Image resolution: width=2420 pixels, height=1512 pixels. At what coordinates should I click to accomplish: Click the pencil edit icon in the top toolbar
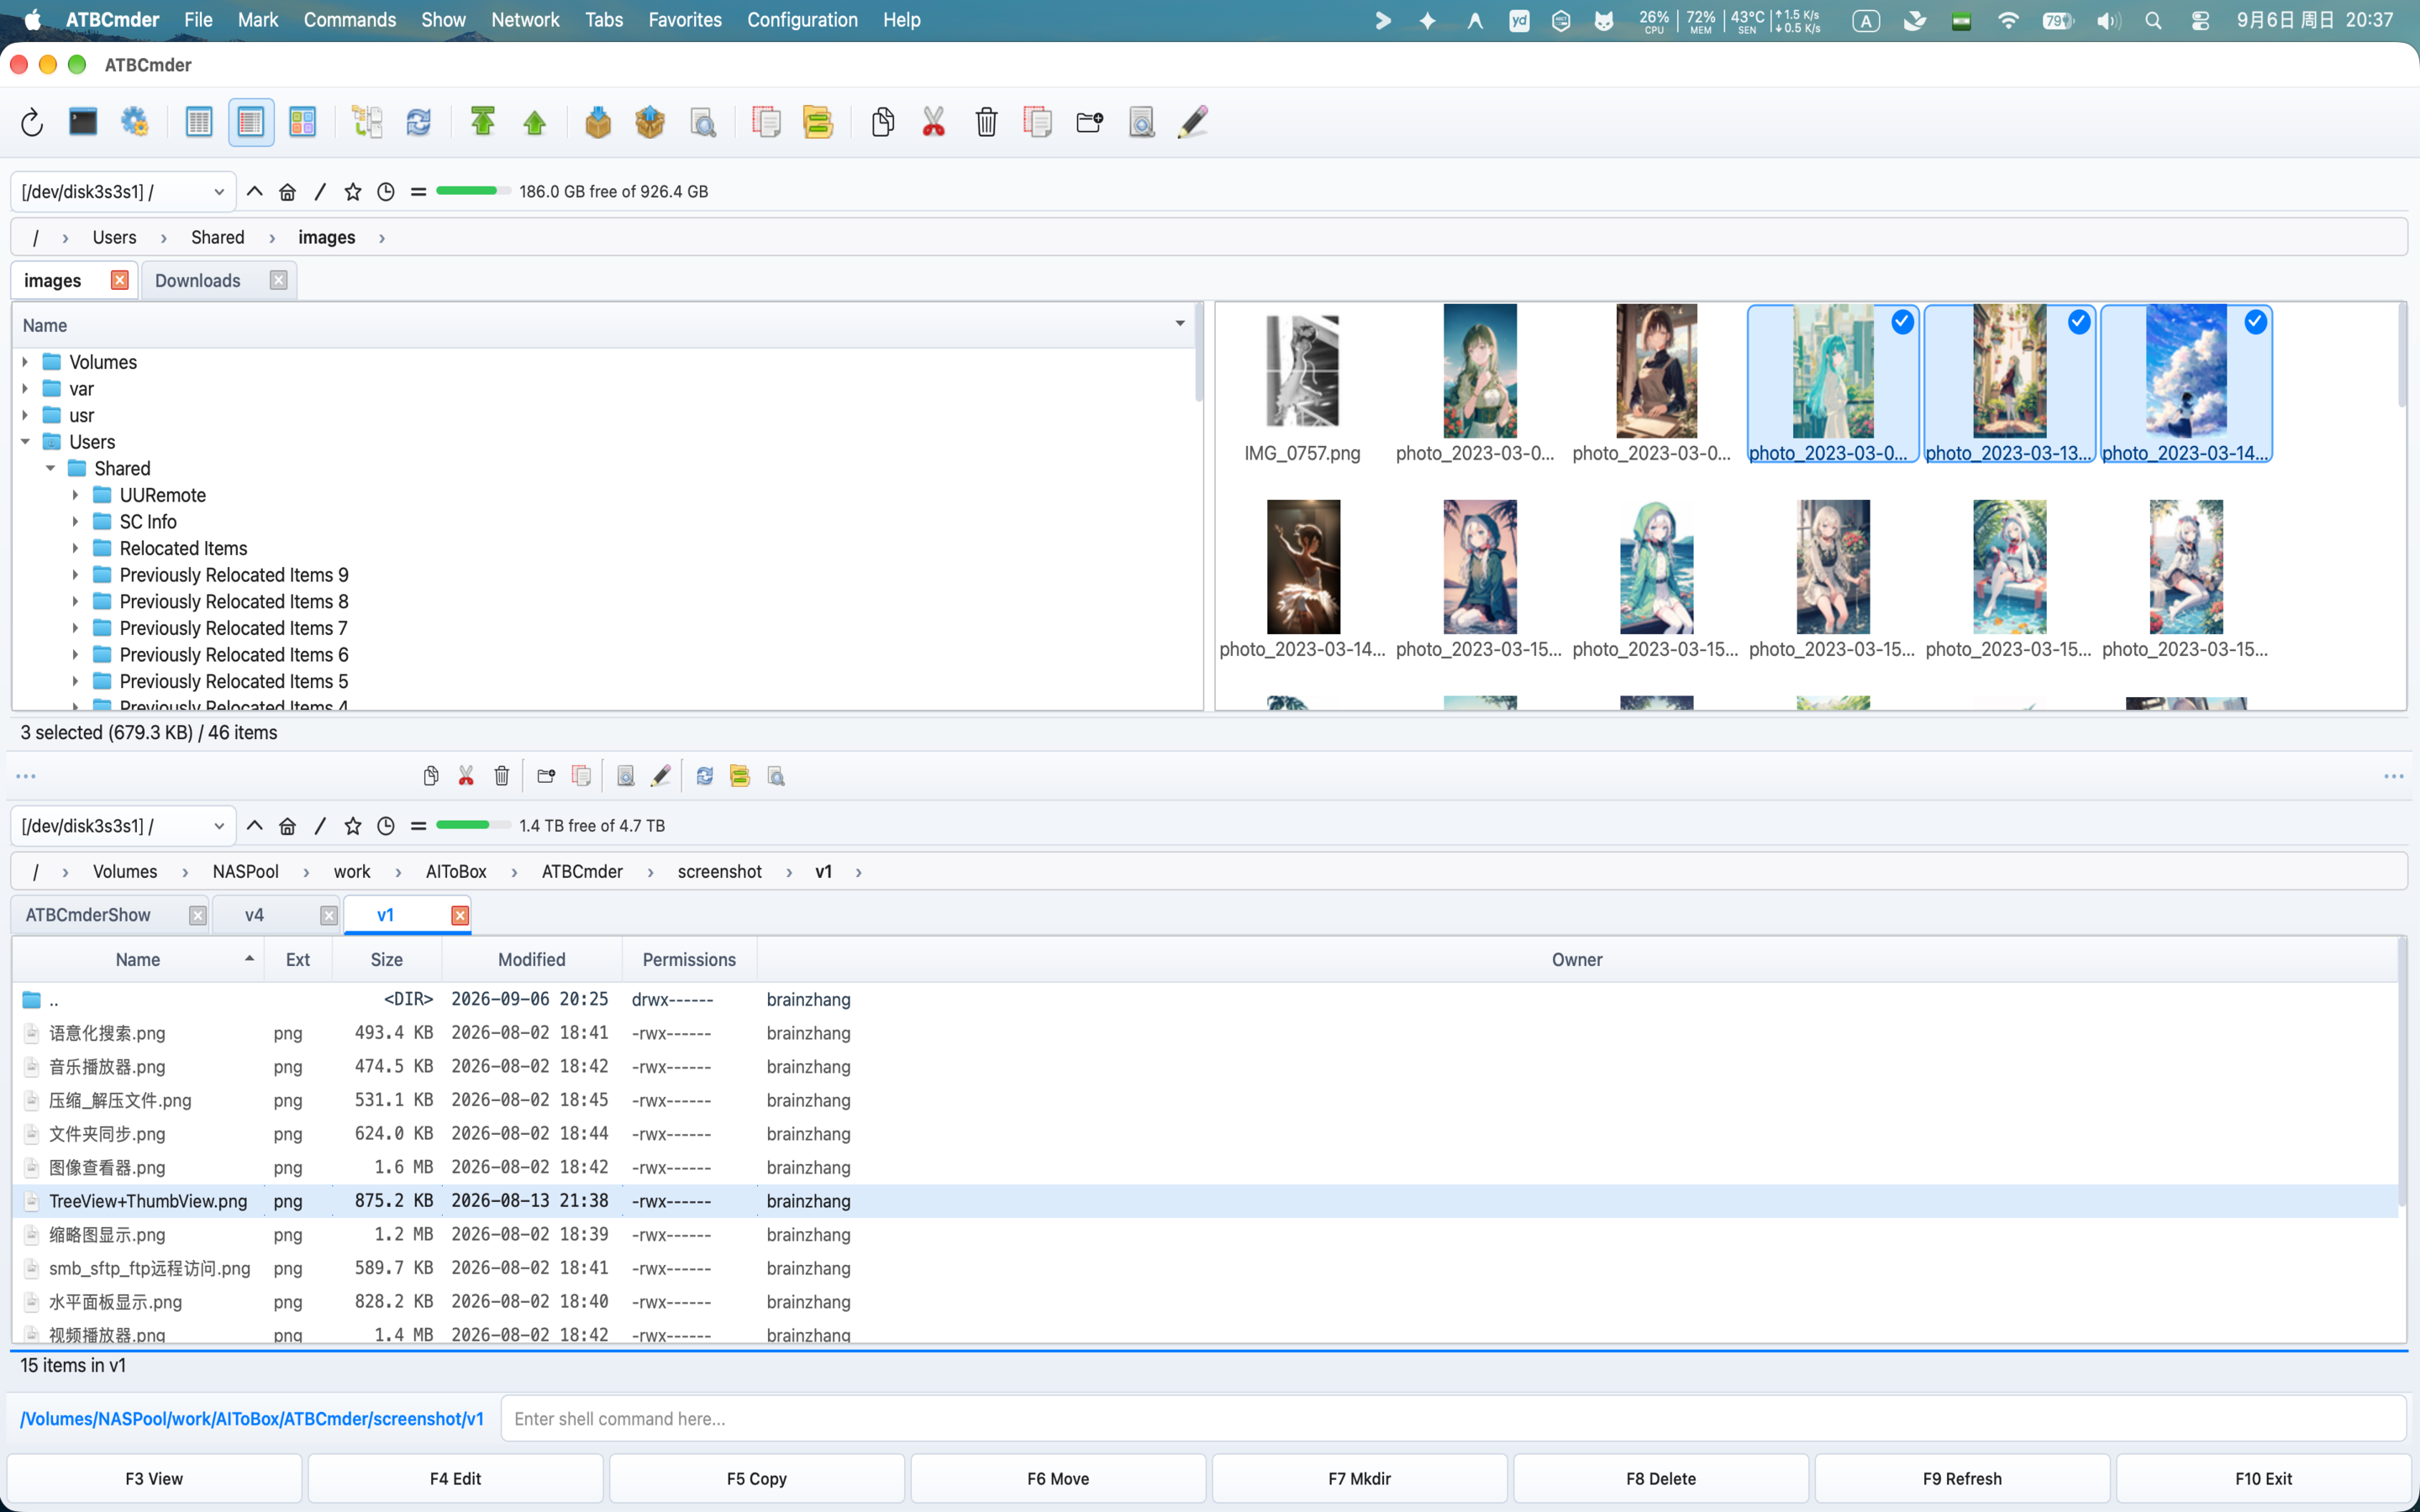pos(1193,122)
